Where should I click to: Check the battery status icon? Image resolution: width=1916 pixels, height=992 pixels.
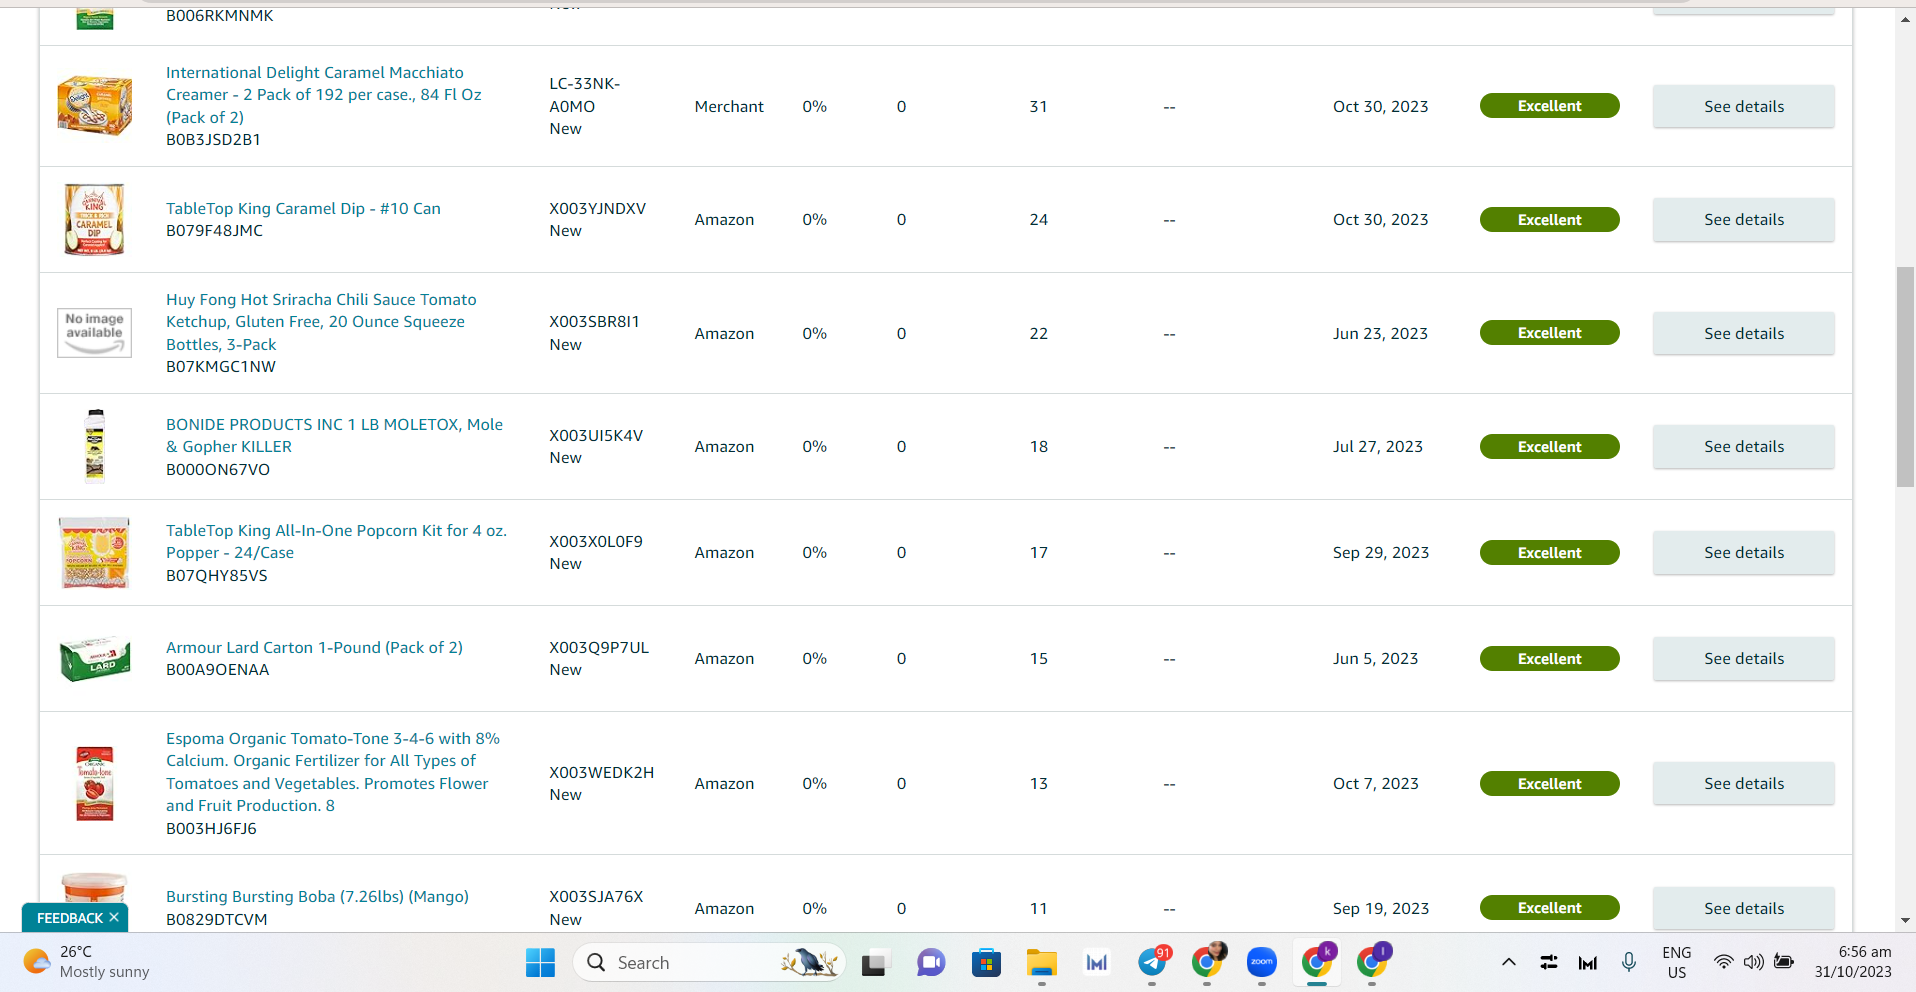click(x=1784, y=962)
